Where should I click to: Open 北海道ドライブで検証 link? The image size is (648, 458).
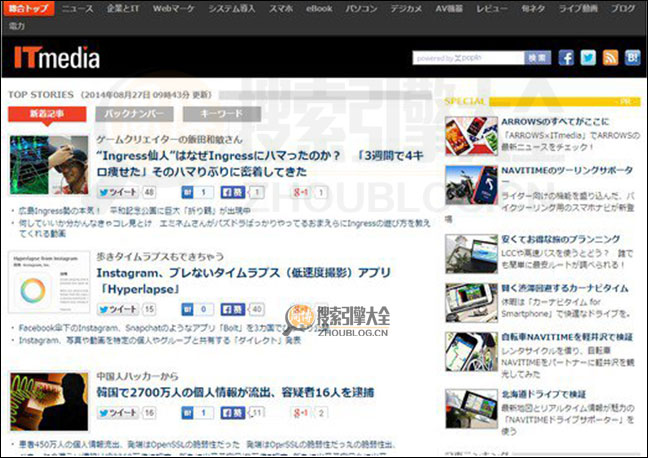click(543, 394)
